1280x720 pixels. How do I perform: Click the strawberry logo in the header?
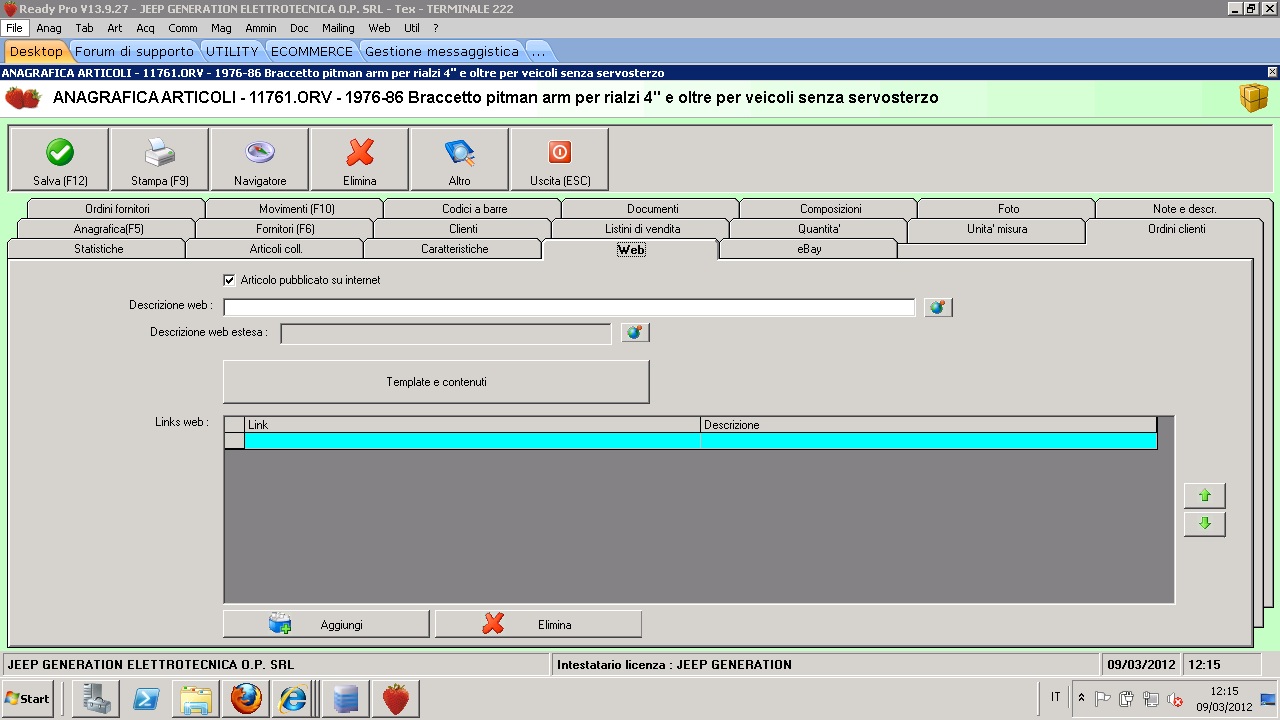pyautogui.click(x=23, y=98)
